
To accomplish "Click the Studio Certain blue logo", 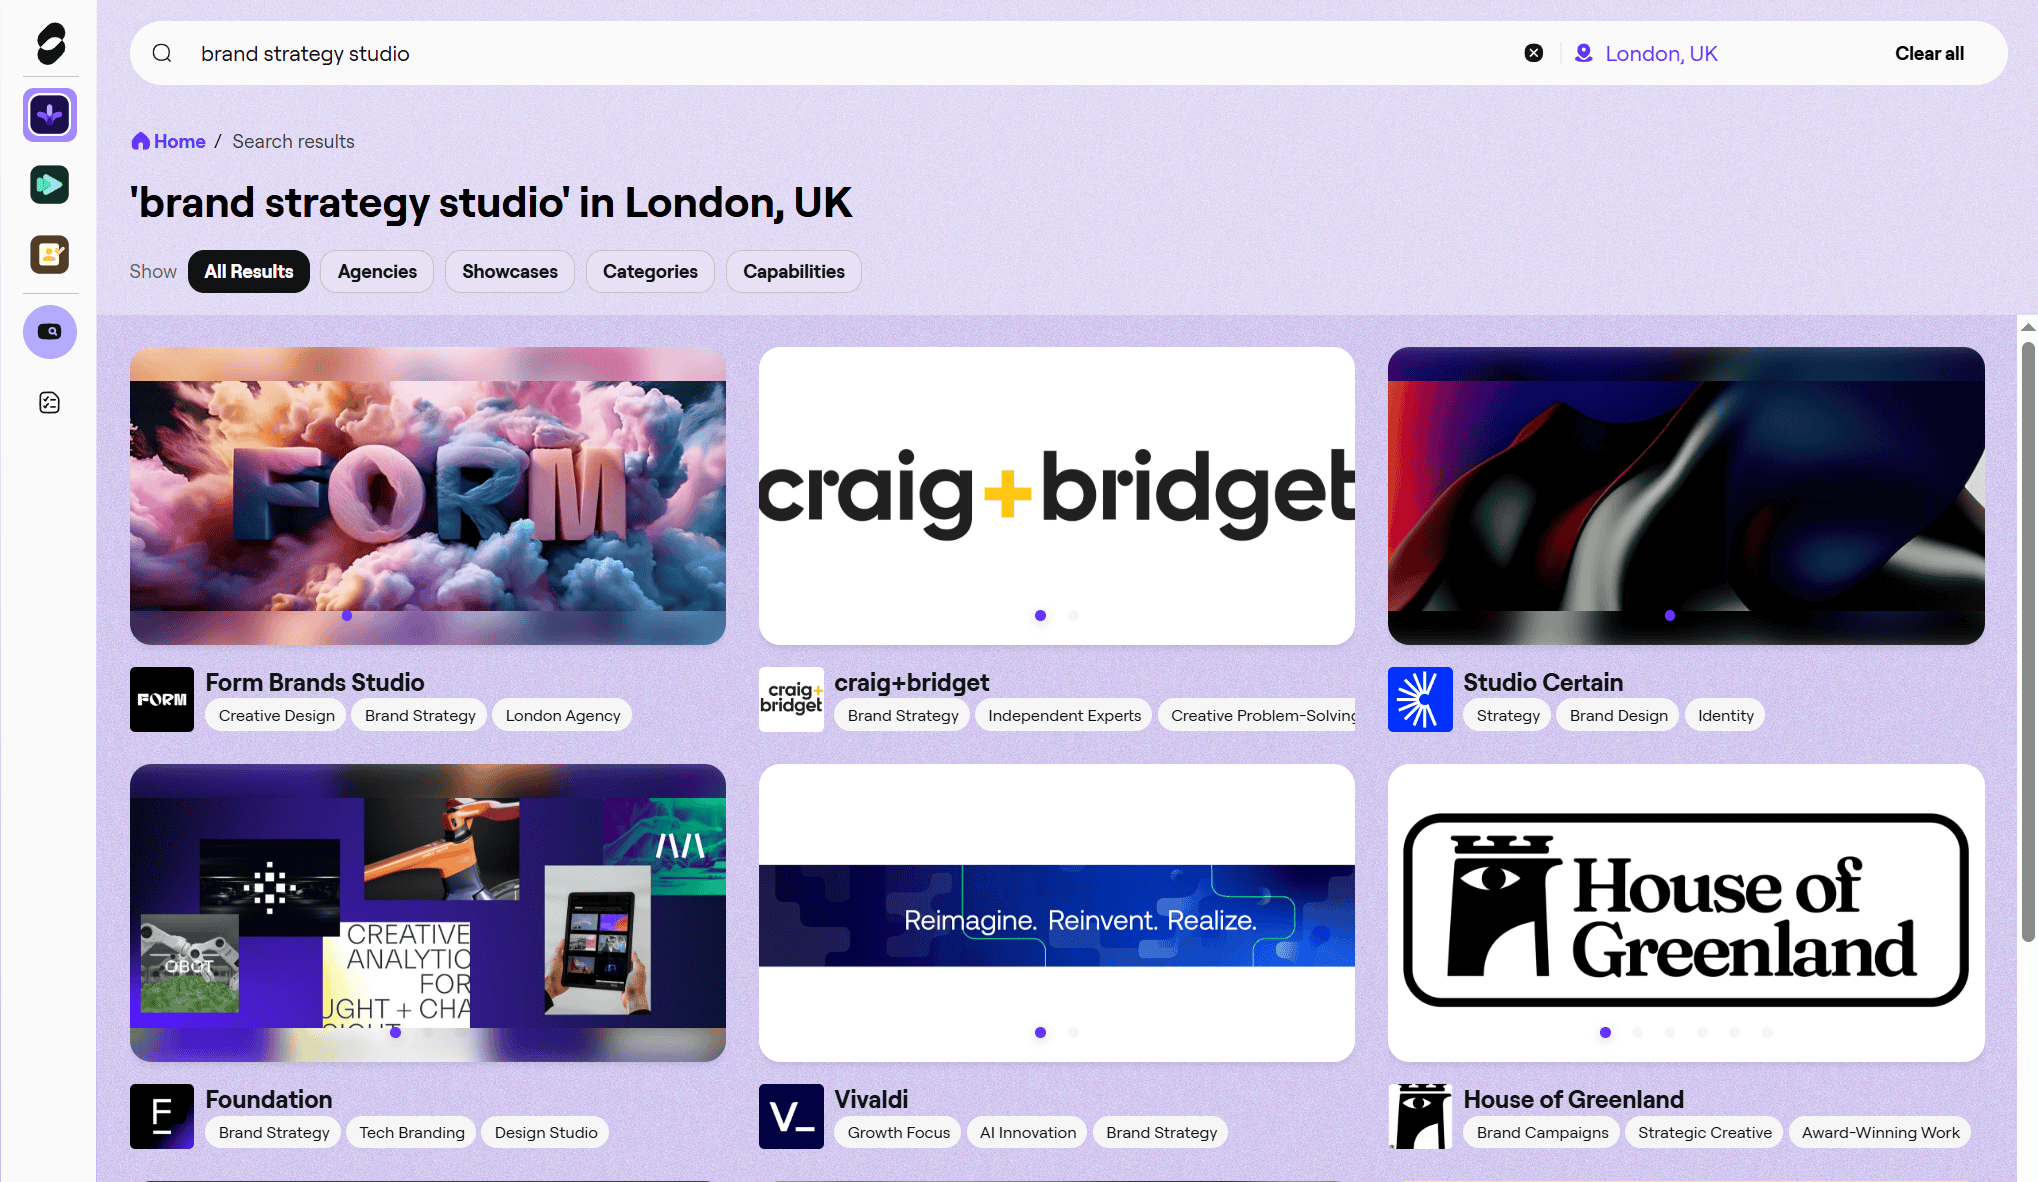I will point(1420,699).
